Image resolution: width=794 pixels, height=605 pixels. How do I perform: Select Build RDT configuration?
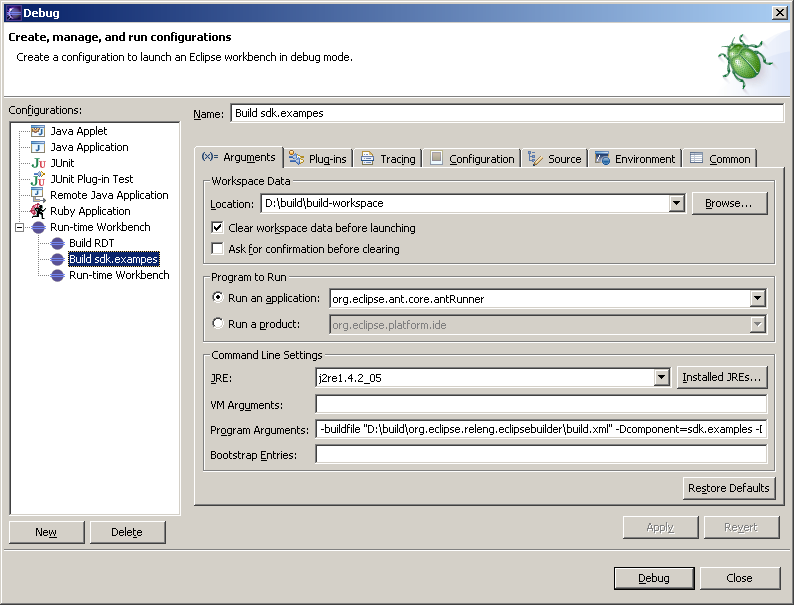click(92, 243)
